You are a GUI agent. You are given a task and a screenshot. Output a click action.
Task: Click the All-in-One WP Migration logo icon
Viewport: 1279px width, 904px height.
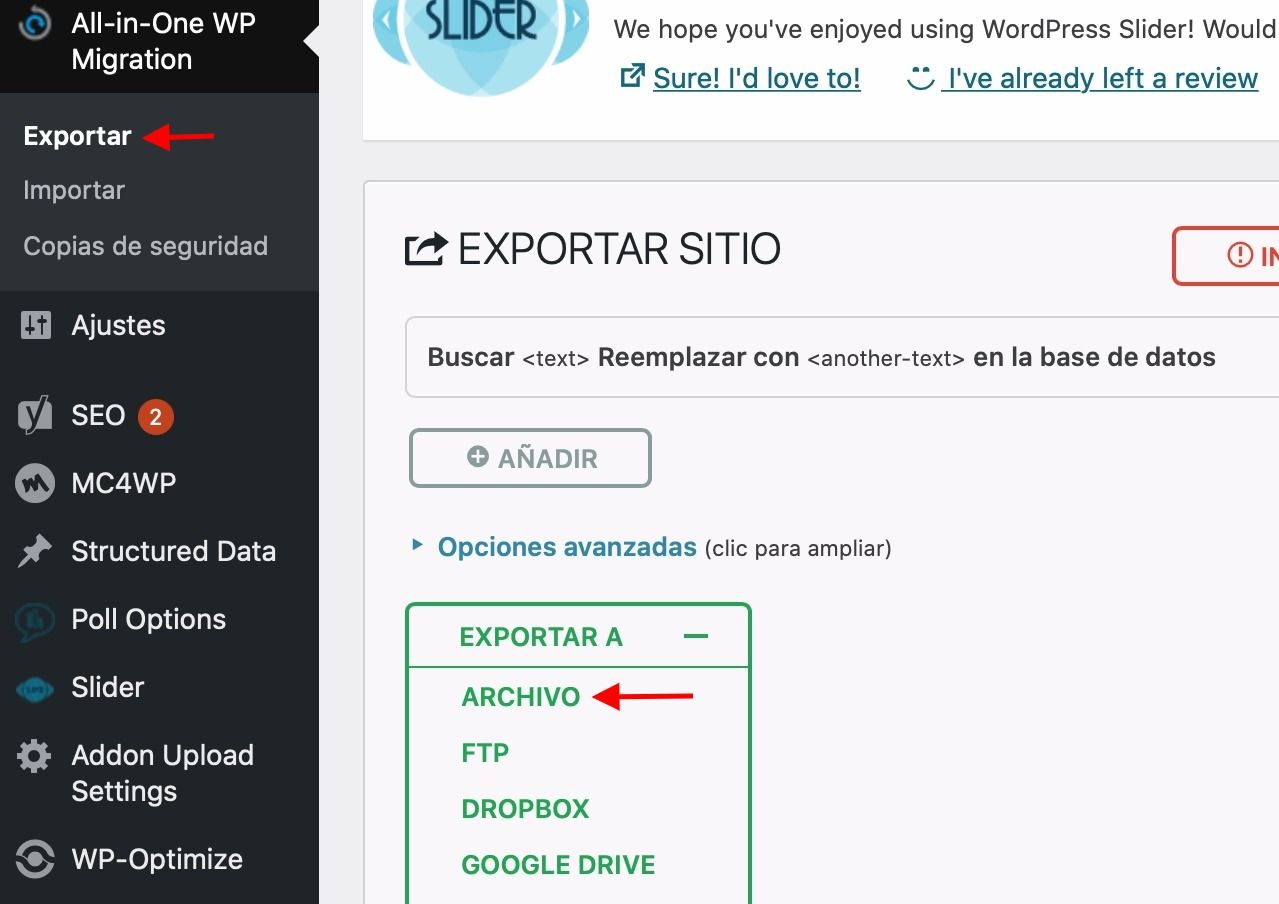point(35,22)
